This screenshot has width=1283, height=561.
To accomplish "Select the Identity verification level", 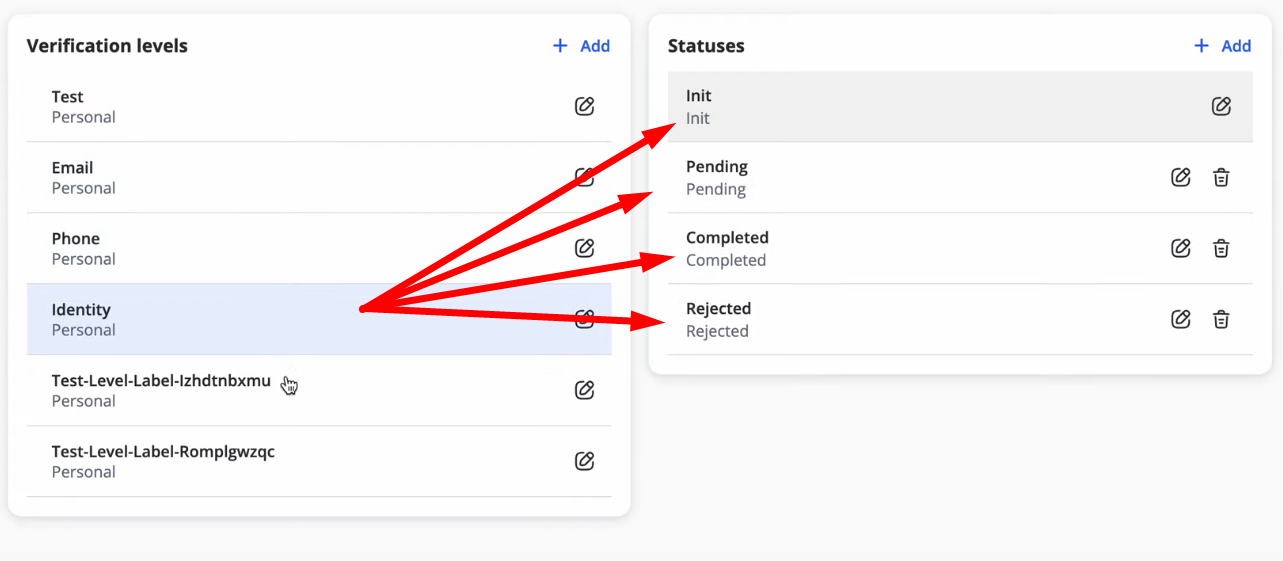I will pos(319,319).
